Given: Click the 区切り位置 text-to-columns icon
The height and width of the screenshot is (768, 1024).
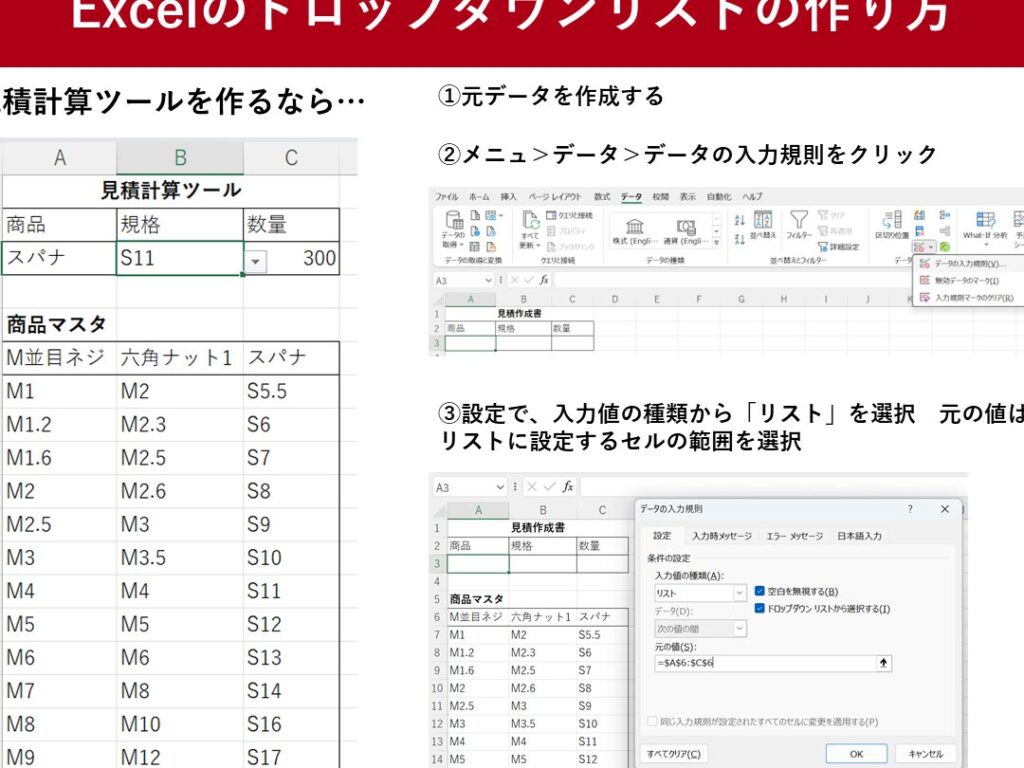Looking at the screenshot, I should coord(892,219).
